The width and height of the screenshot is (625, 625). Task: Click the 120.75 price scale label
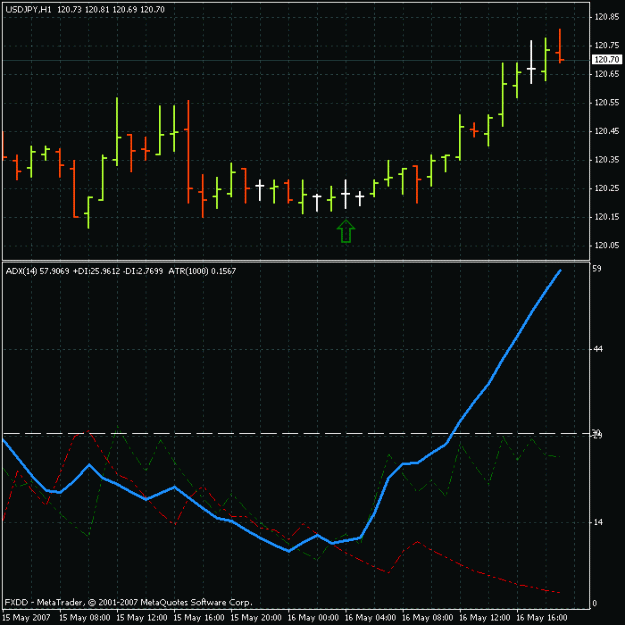coord(607,45)
